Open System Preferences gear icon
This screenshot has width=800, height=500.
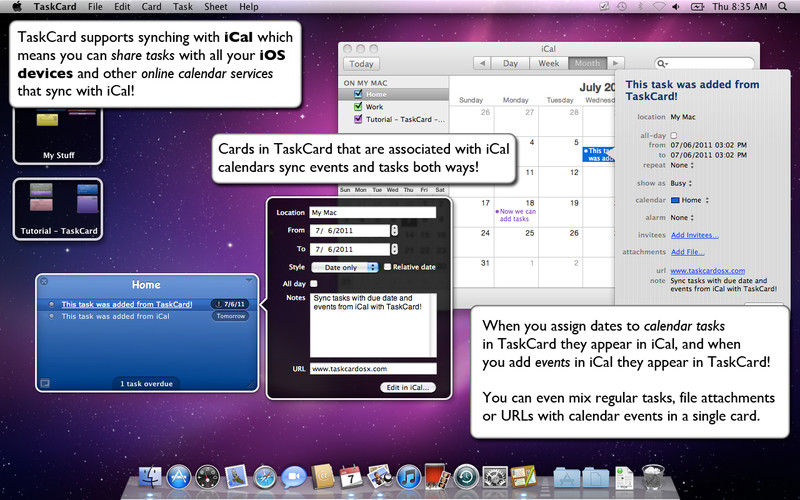(494, 477)
